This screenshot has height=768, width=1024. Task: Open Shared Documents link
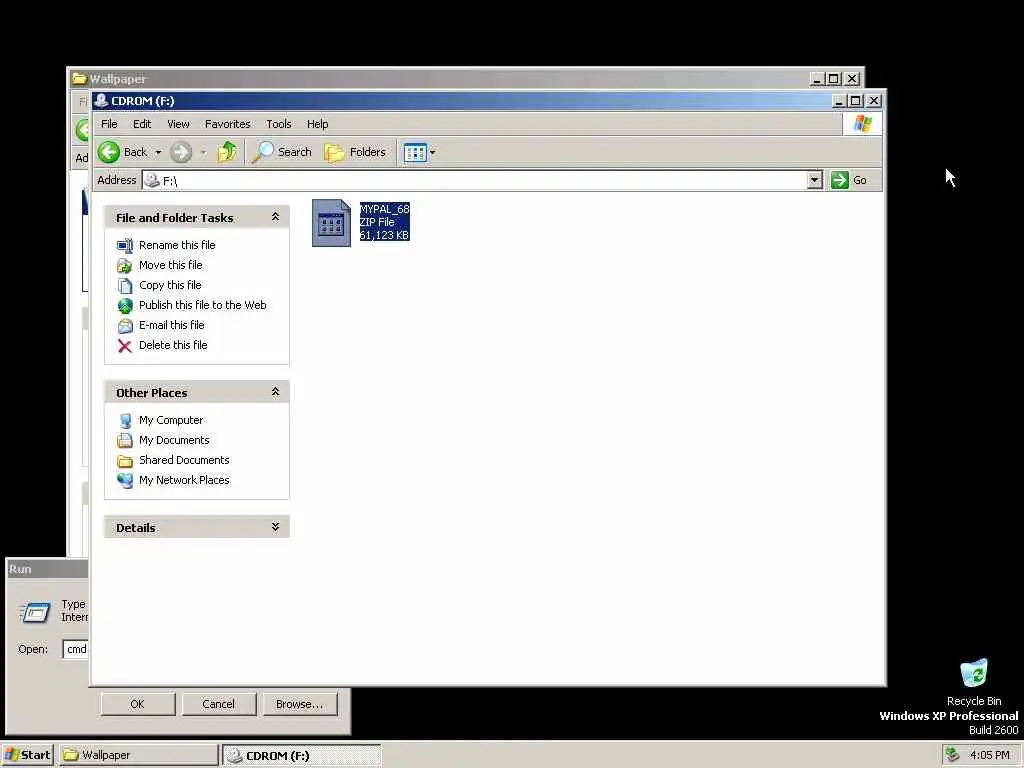184,460
